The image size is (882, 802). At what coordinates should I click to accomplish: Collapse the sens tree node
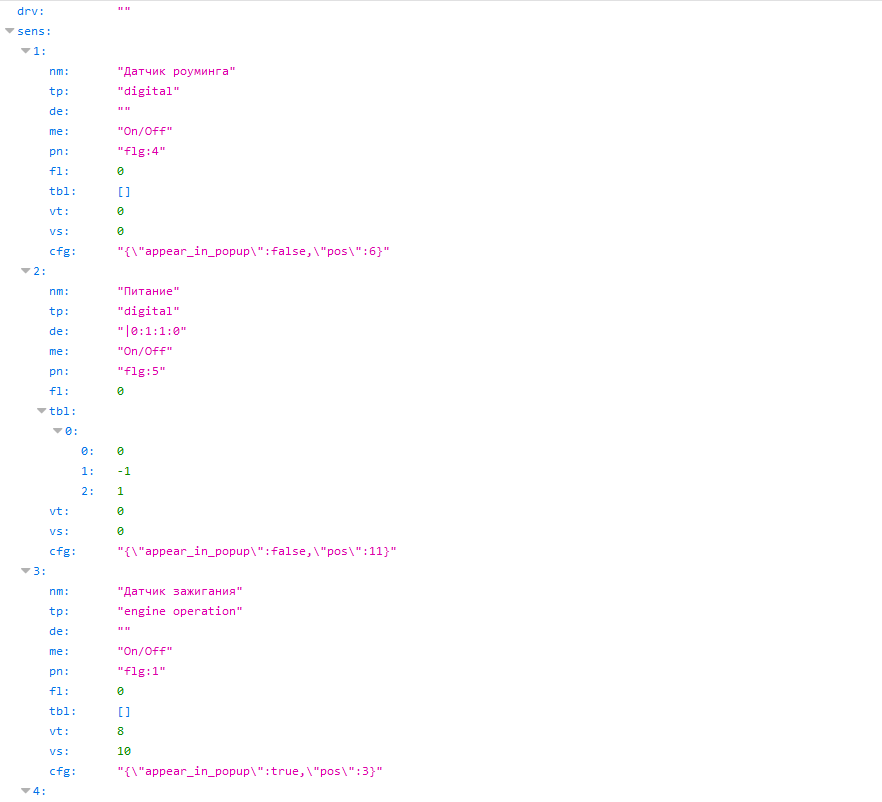10,31
